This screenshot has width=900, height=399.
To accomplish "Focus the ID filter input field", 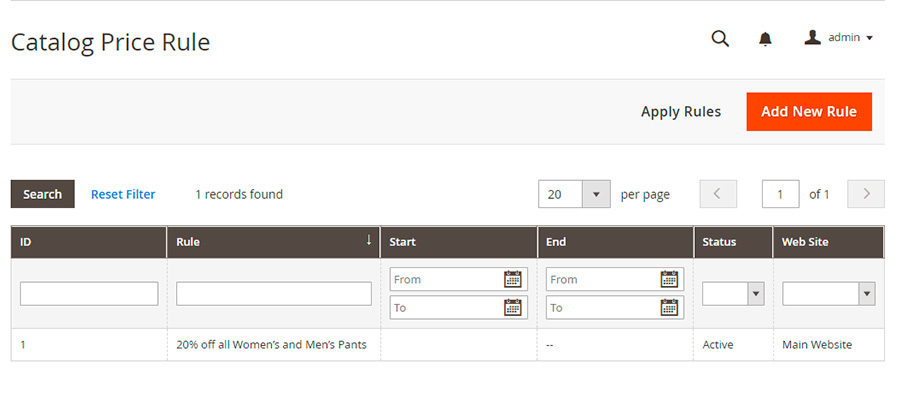I will coord(89,294).
